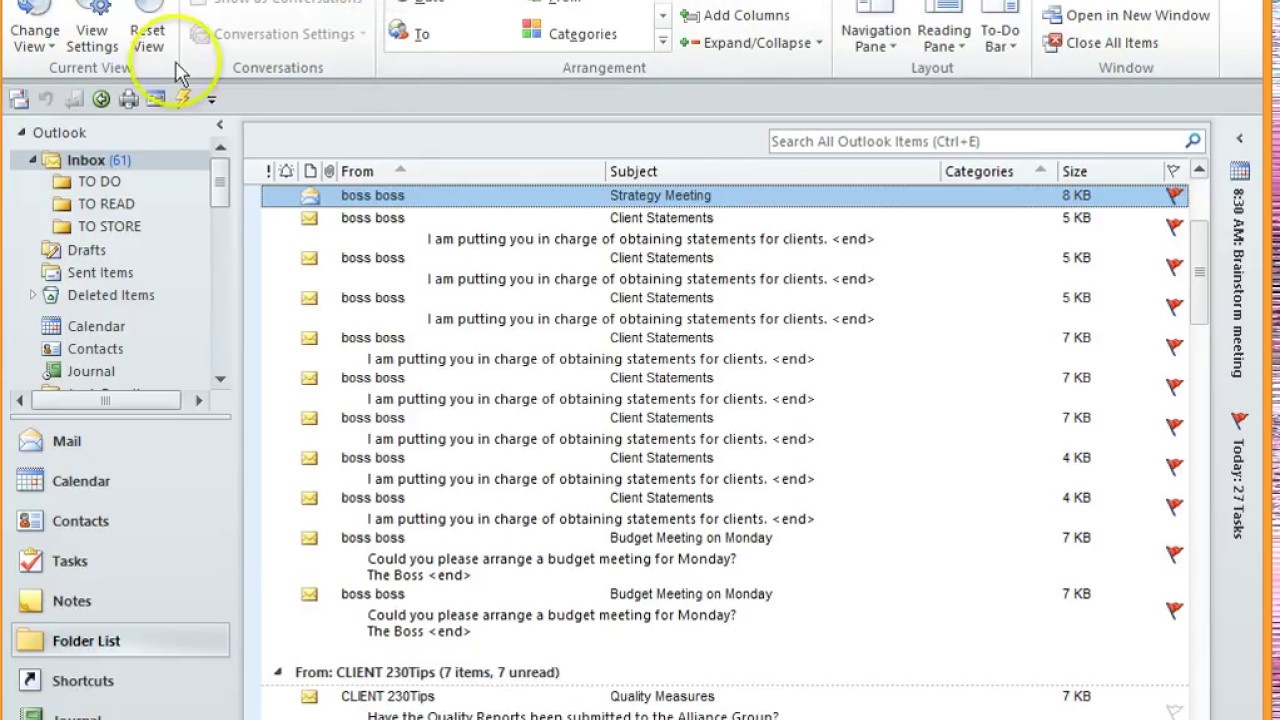
Task: Click the Send/Receive All Folders quick access icon
Action: [19, 98]
